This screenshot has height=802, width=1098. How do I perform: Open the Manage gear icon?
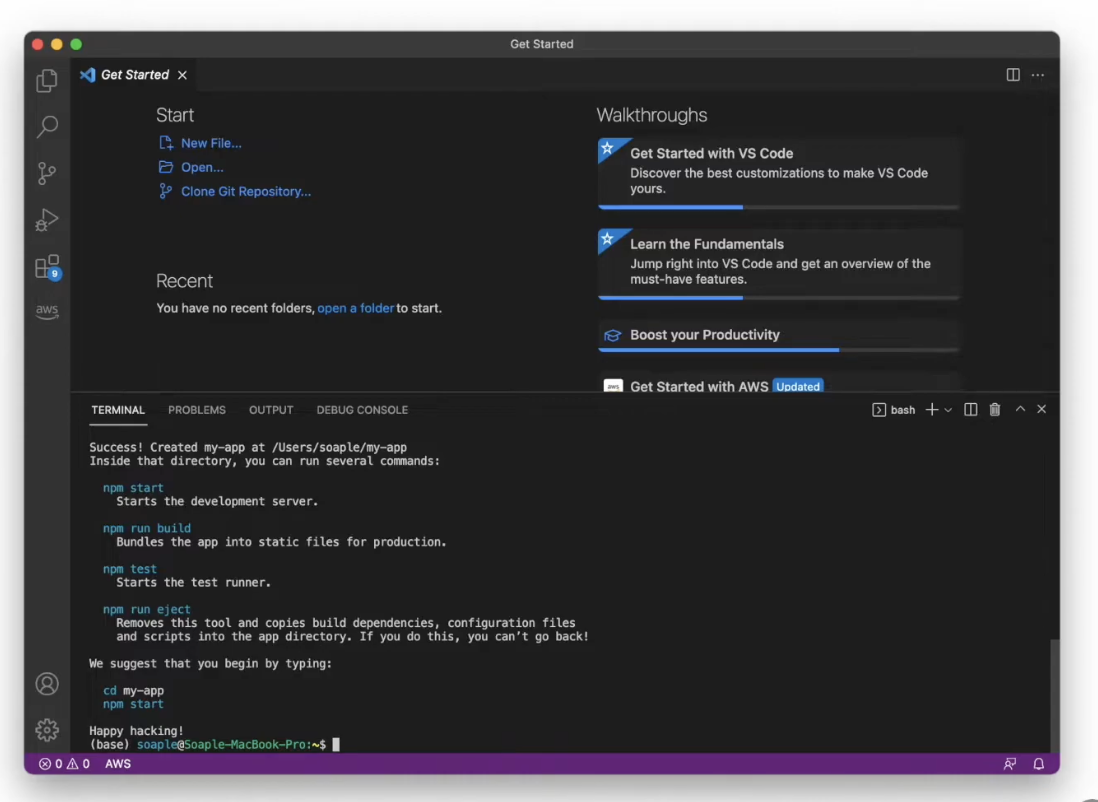(47, 730)
